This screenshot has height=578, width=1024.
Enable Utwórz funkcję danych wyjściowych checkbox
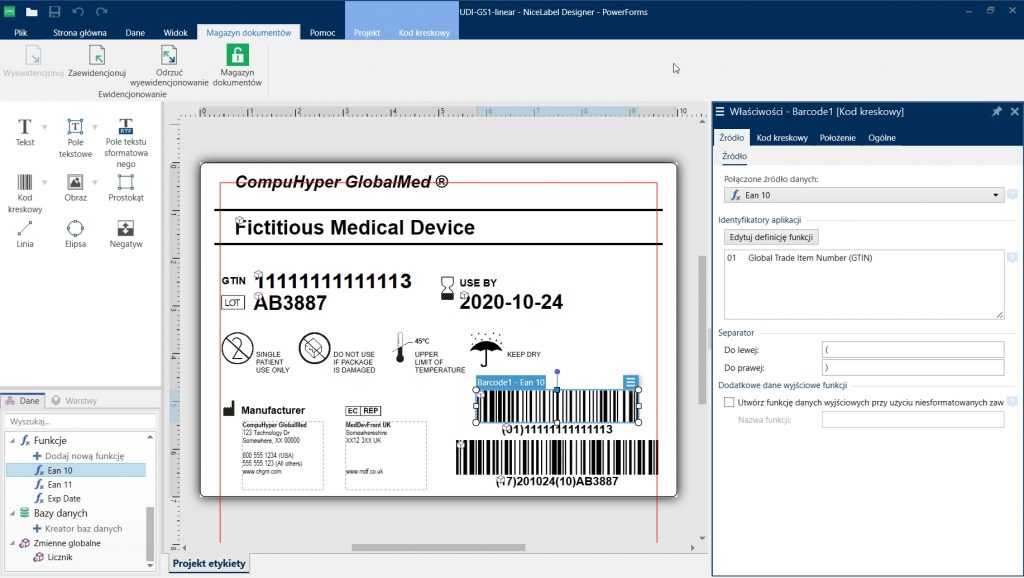[729, 402]
